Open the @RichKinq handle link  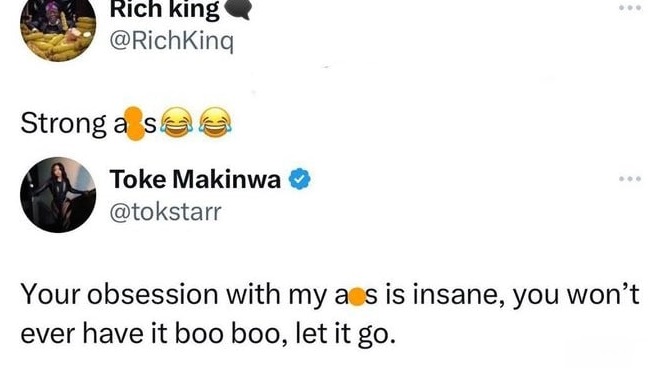(172, 41)
